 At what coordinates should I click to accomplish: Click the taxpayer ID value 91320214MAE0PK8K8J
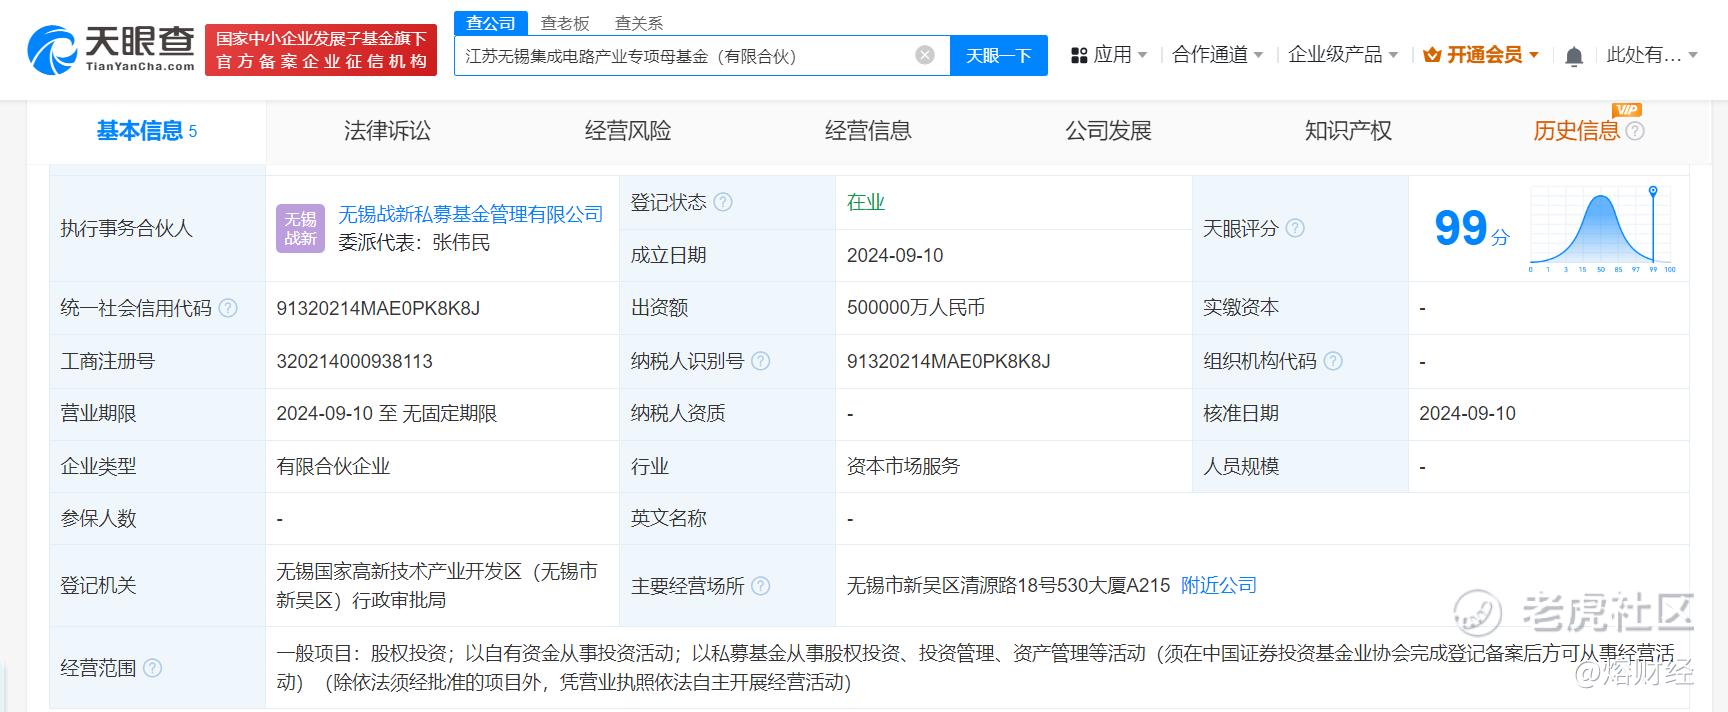tap(949, 361)
